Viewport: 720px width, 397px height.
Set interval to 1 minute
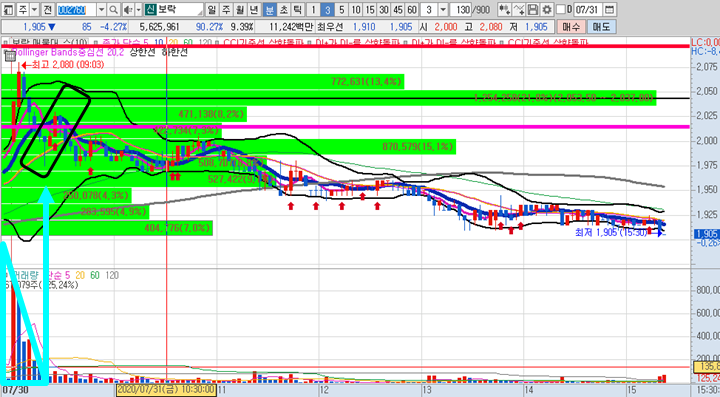(x=313, y=9)
